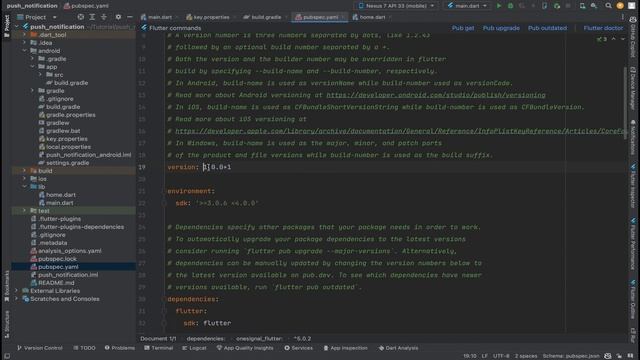Screen dimensions: 640x360
Task: Open Project tool window side tab
Action: pyautogui.click(x=6, y=27)
